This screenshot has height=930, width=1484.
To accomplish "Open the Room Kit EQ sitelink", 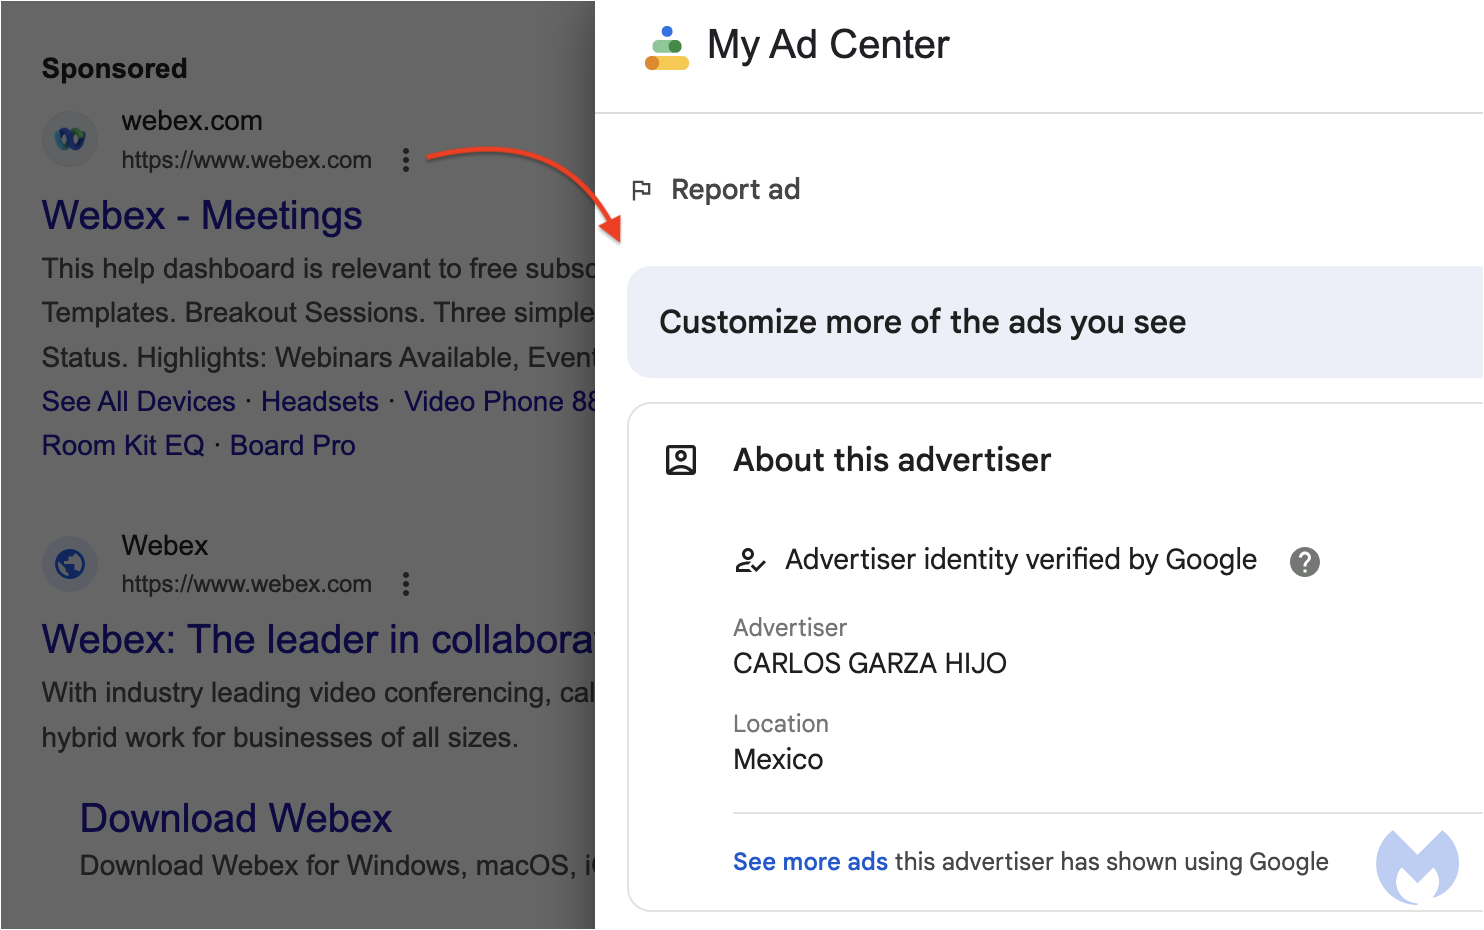I will pyautogui.click(x=123, y=446).
